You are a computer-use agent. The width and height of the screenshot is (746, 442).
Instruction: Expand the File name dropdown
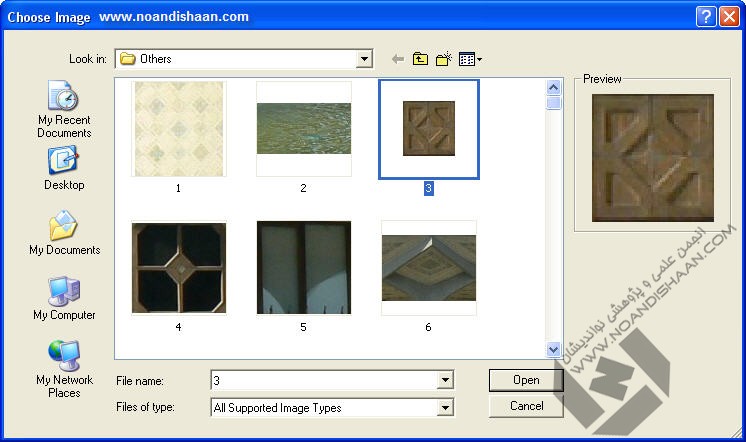click(x=445, y=380)
